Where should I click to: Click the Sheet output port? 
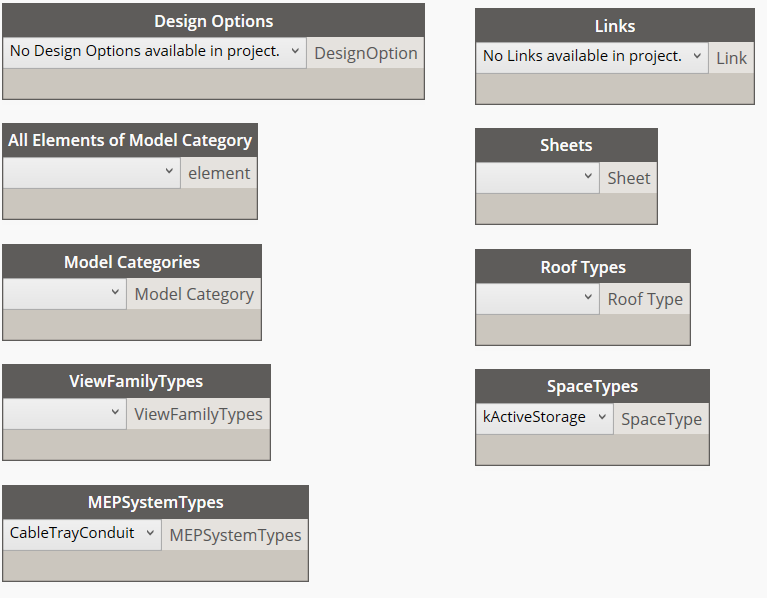click(x=629, y=178)
